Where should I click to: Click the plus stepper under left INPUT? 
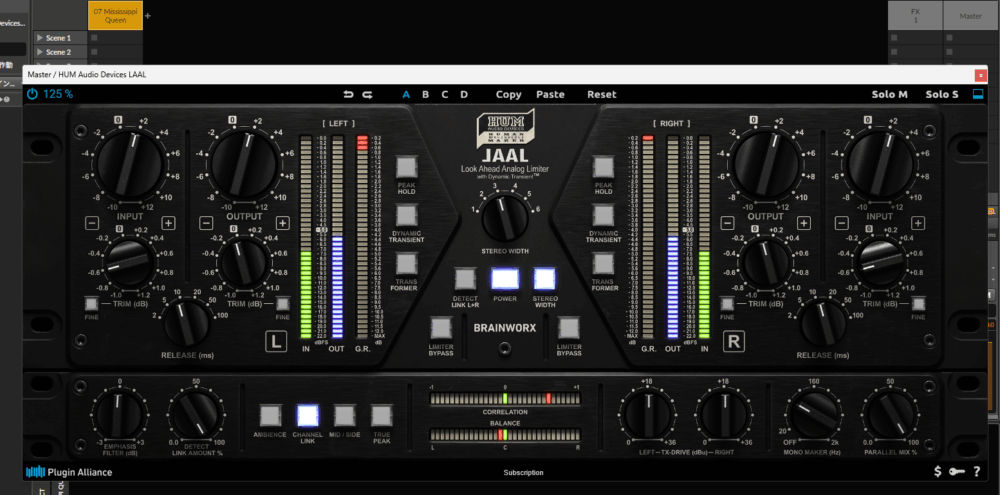[x=168, y=223]
